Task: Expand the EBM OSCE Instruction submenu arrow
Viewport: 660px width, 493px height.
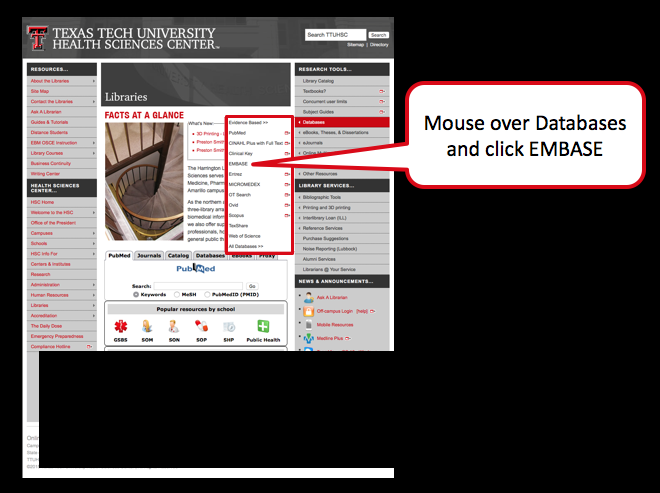Action: (x=93, y=143)
